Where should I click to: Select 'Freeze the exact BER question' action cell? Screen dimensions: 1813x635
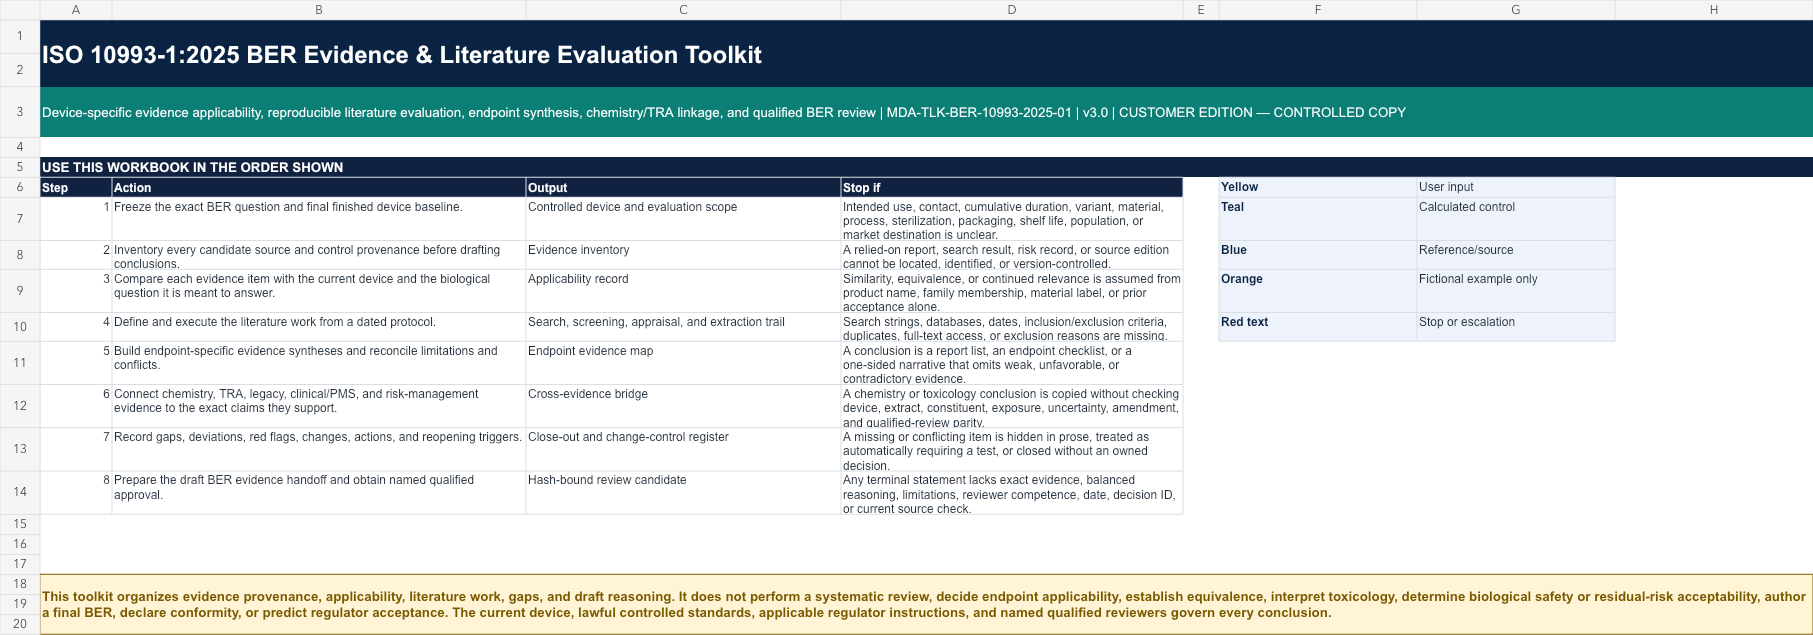click(319, 218)
